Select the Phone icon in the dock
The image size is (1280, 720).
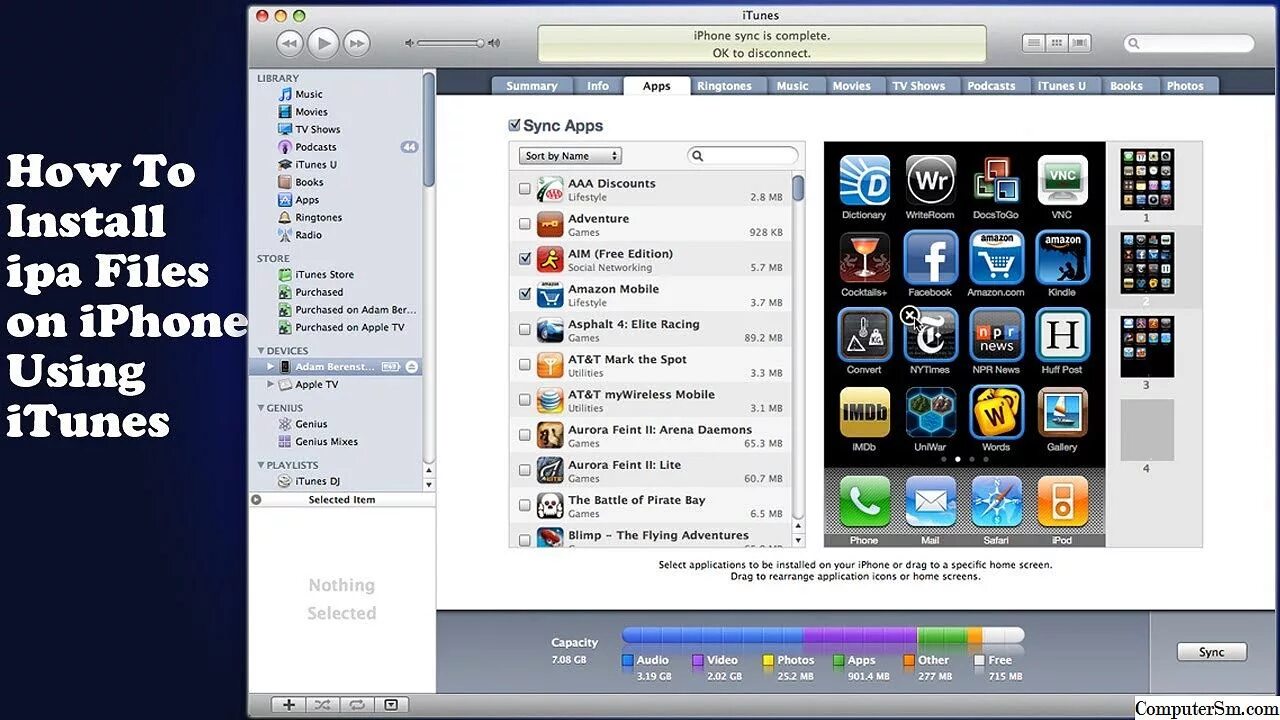point(864,502)
